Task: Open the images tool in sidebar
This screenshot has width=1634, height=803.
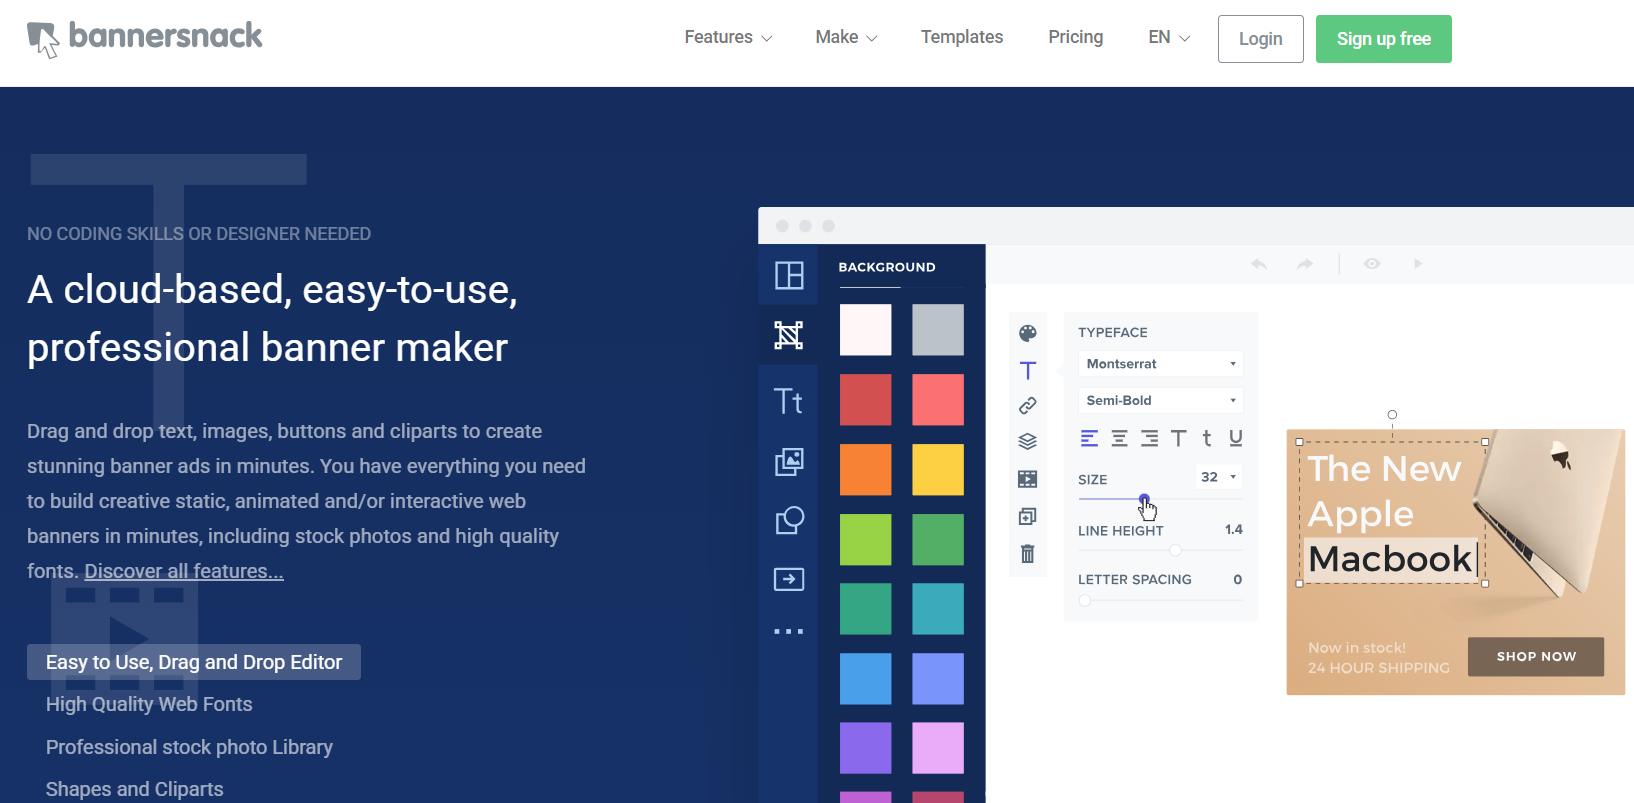Action: point(789,461)
